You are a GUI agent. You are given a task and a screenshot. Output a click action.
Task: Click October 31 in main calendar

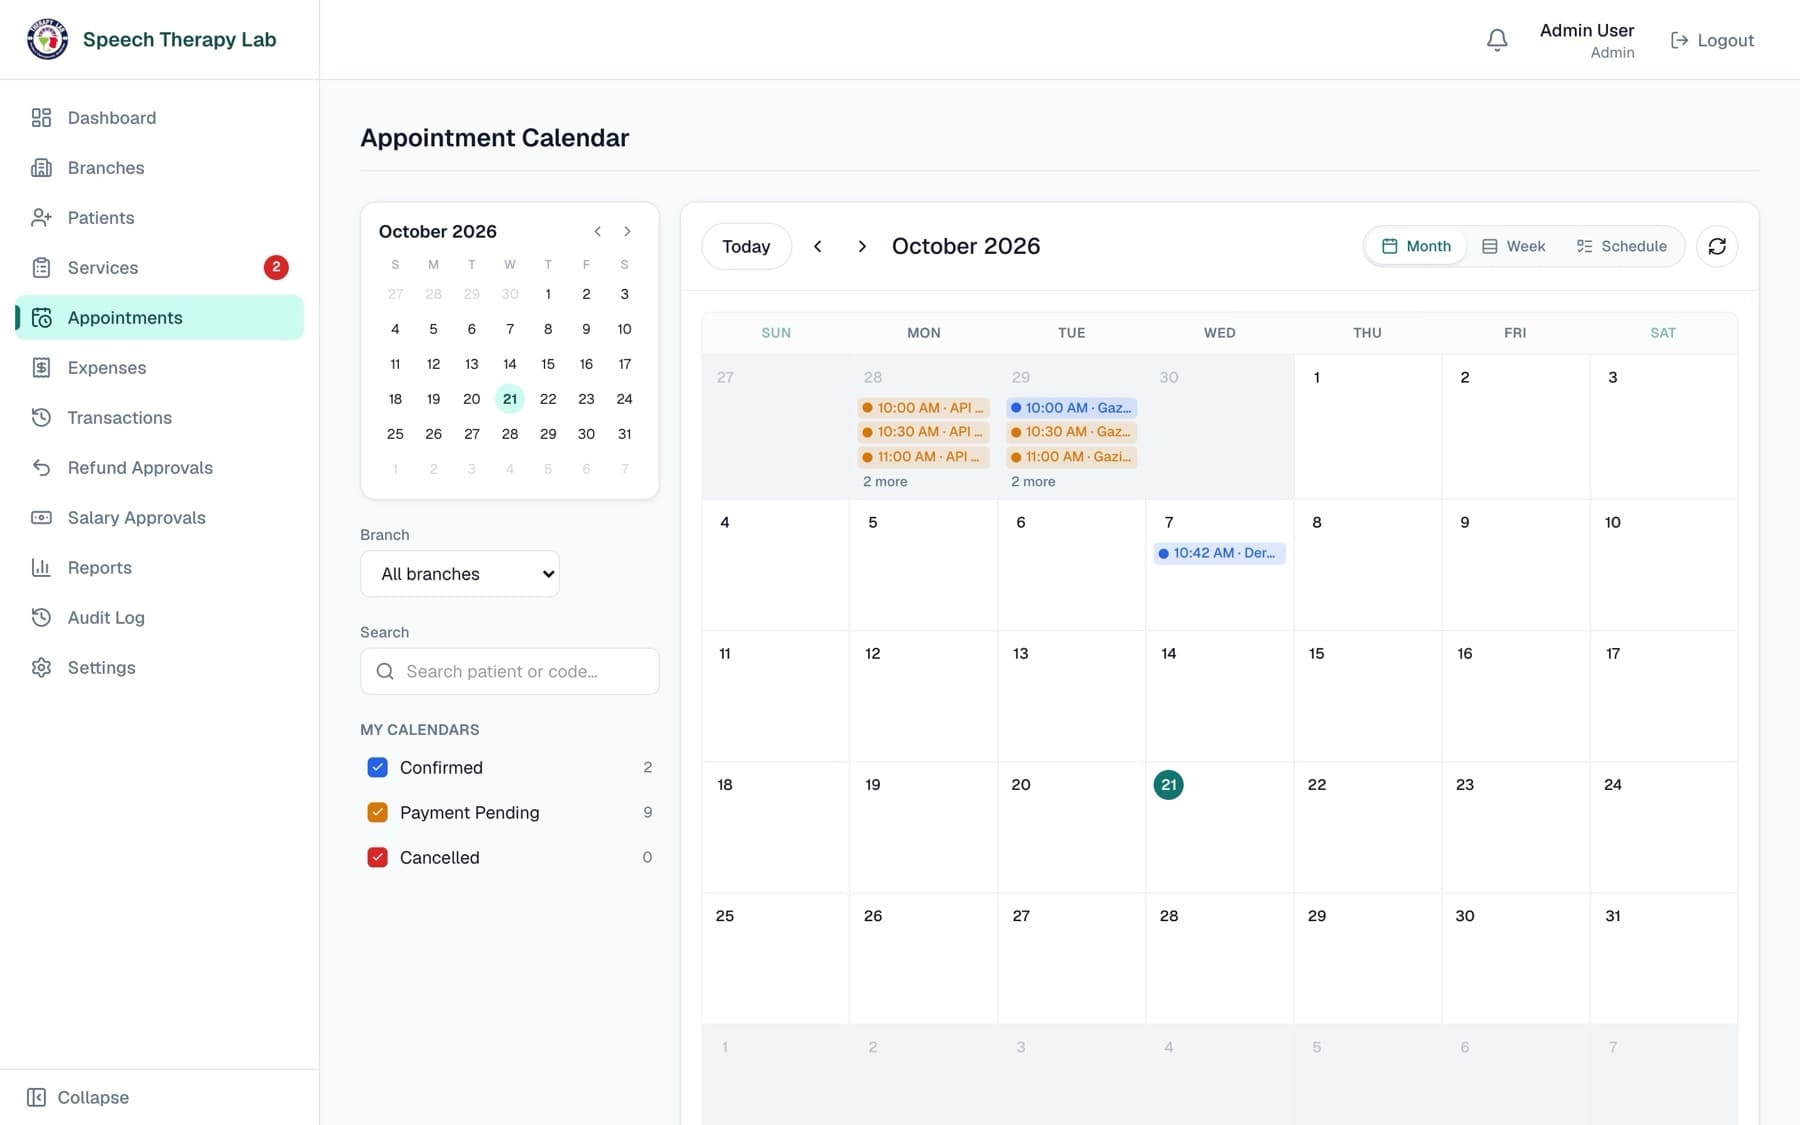coord(1663,958)
